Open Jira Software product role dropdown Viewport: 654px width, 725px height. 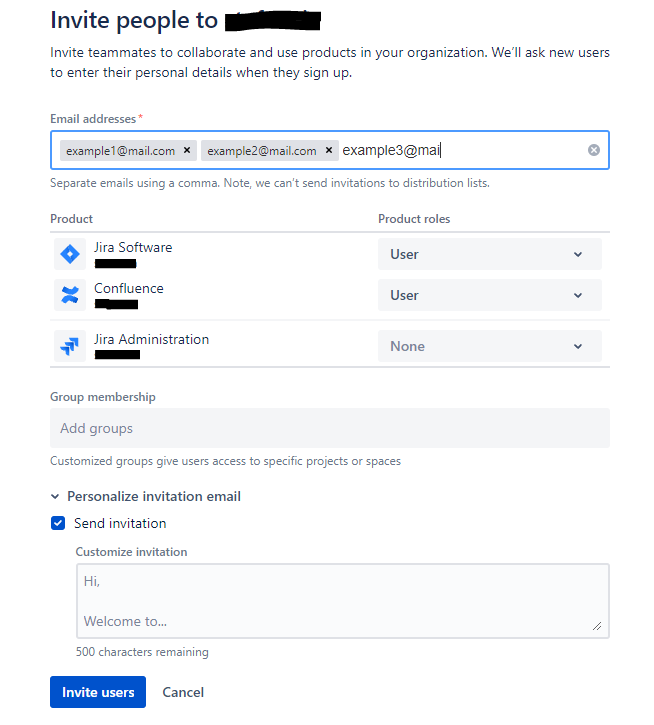click(x=490, y=254)
